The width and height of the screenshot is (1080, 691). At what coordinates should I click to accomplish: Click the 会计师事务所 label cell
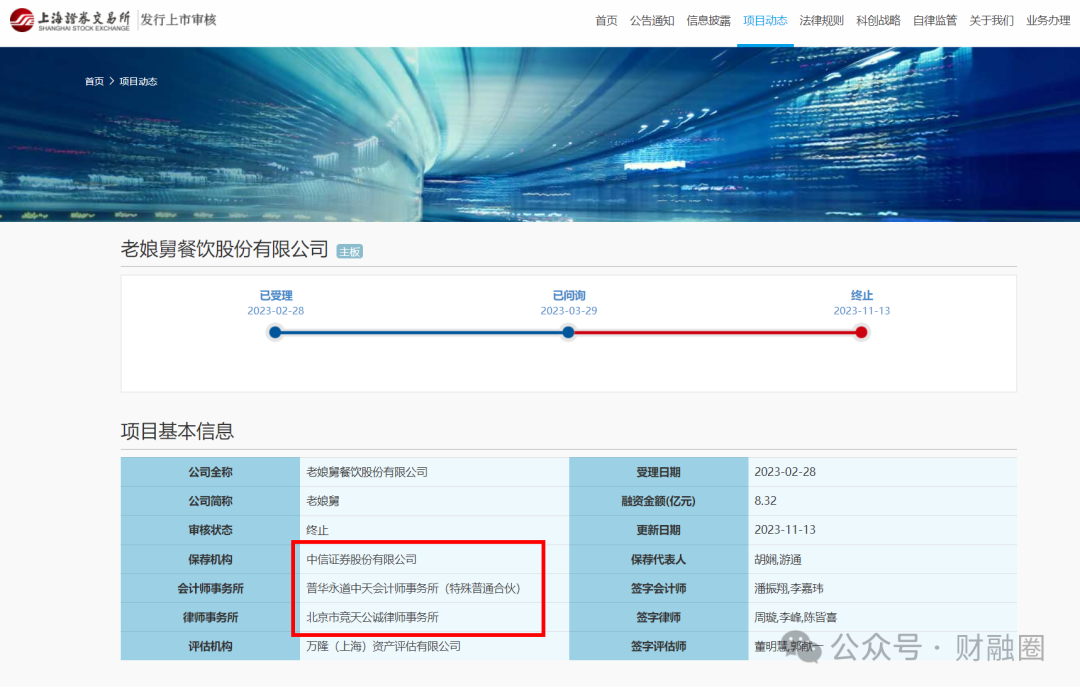(210, 588)
